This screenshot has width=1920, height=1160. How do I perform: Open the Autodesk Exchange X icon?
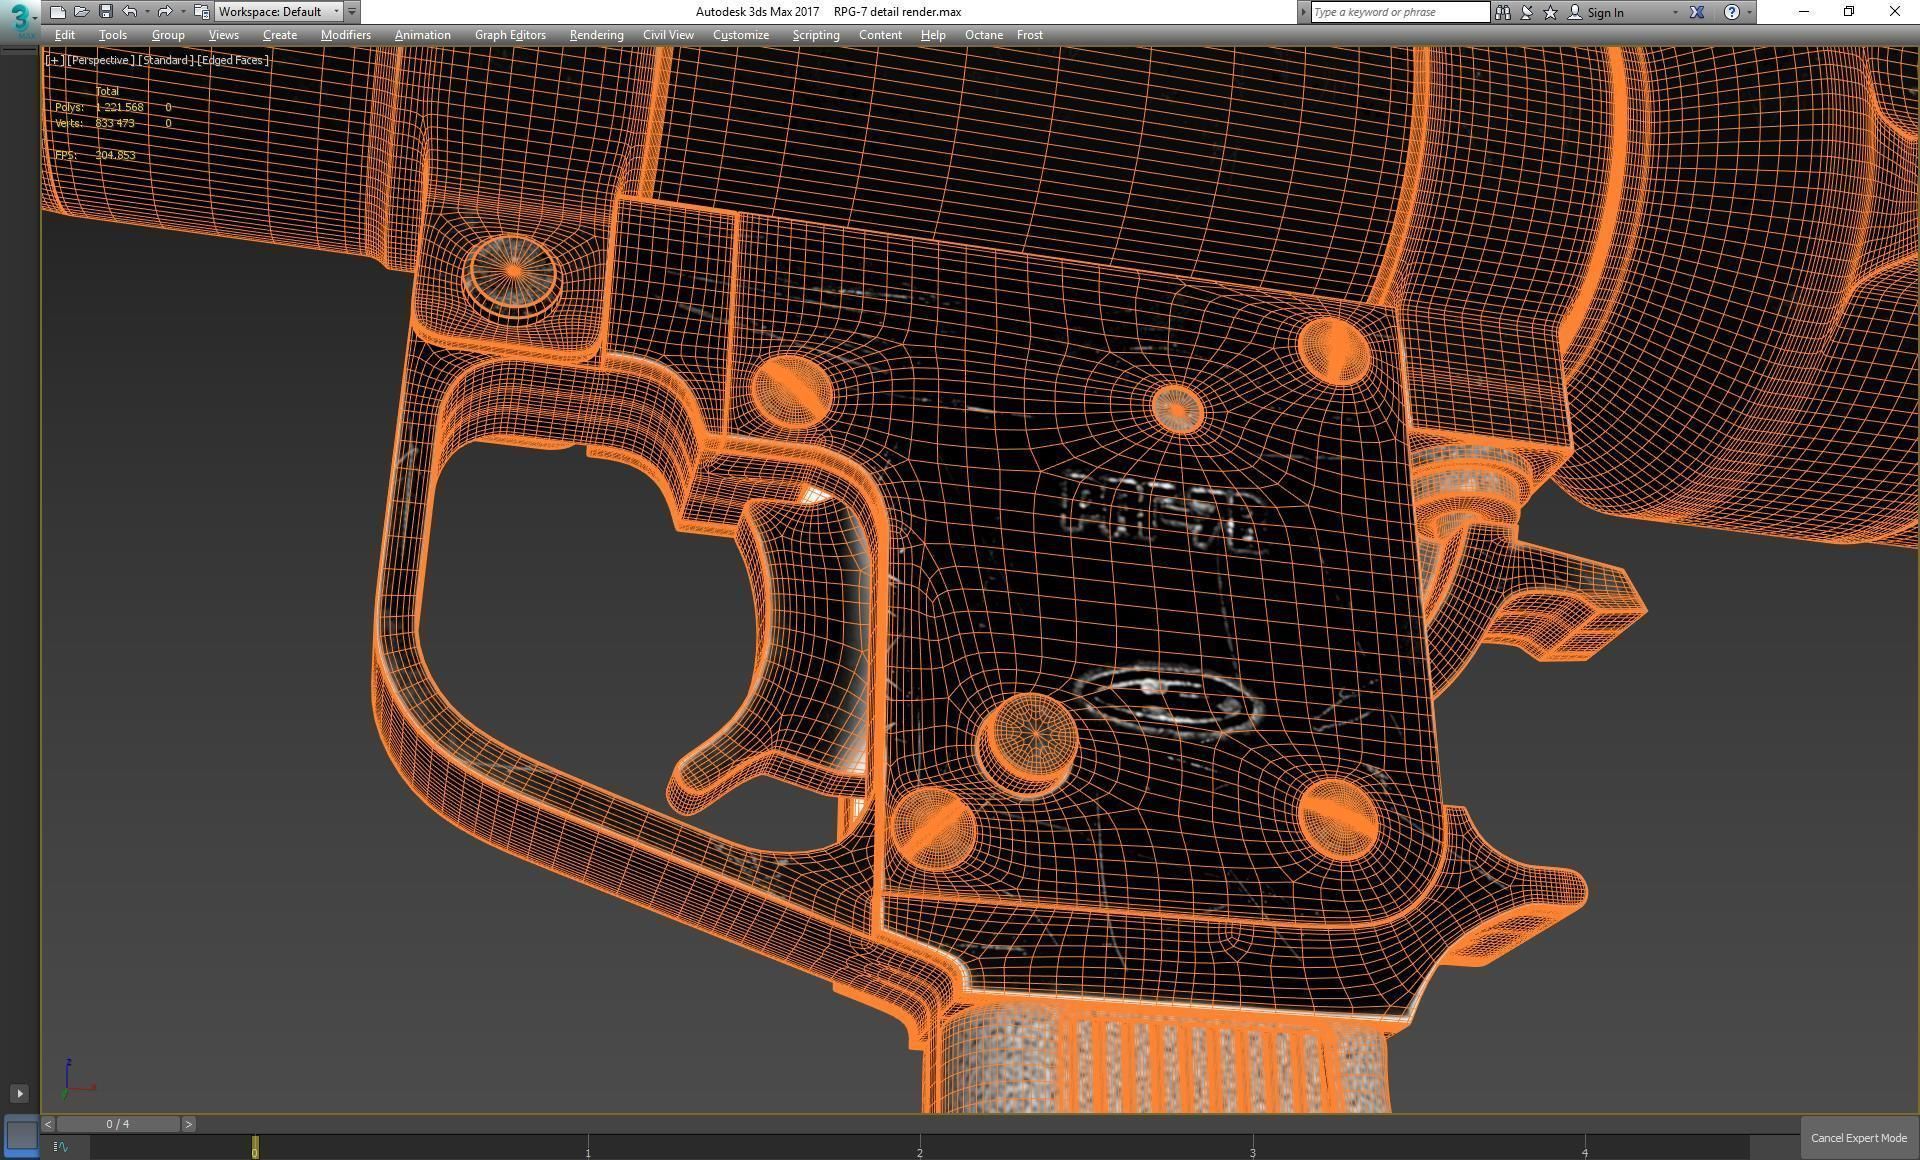pyautogui.click(x=1697, y=12)
